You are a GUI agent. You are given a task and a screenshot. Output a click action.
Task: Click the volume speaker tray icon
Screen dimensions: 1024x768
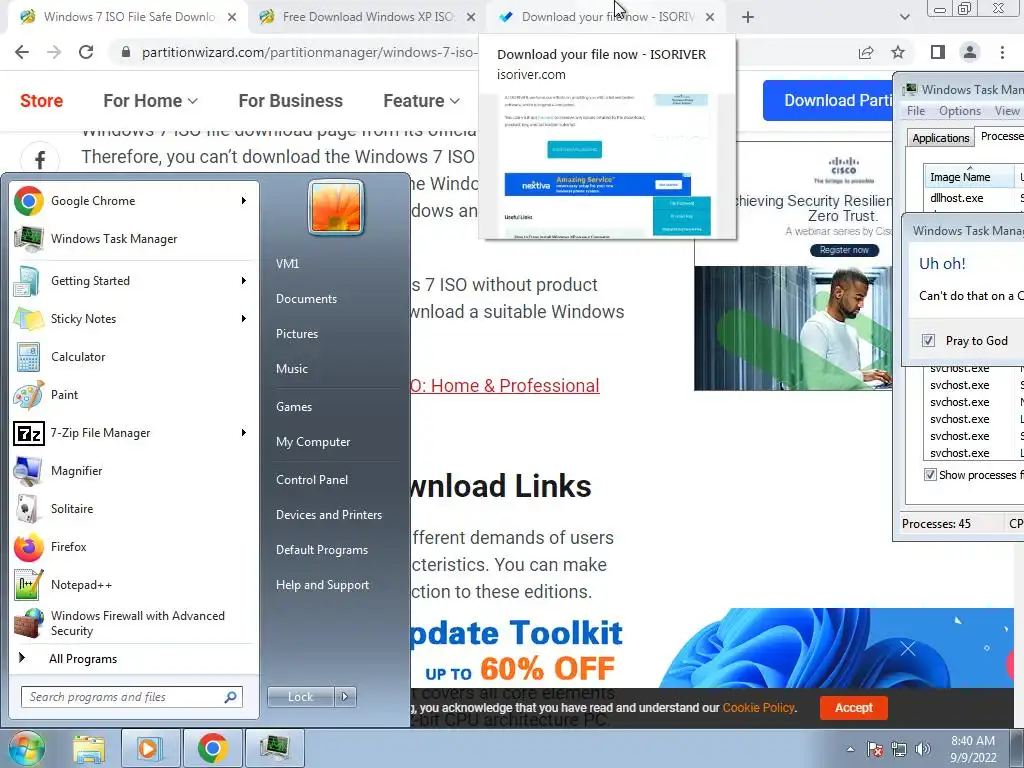[923, 749]
